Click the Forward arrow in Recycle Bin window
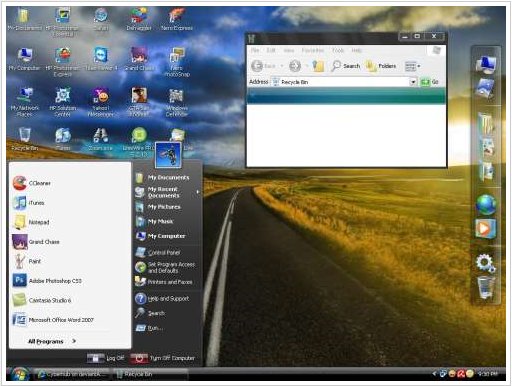This screenshot has height=386, width=512. tap(295, 66)
